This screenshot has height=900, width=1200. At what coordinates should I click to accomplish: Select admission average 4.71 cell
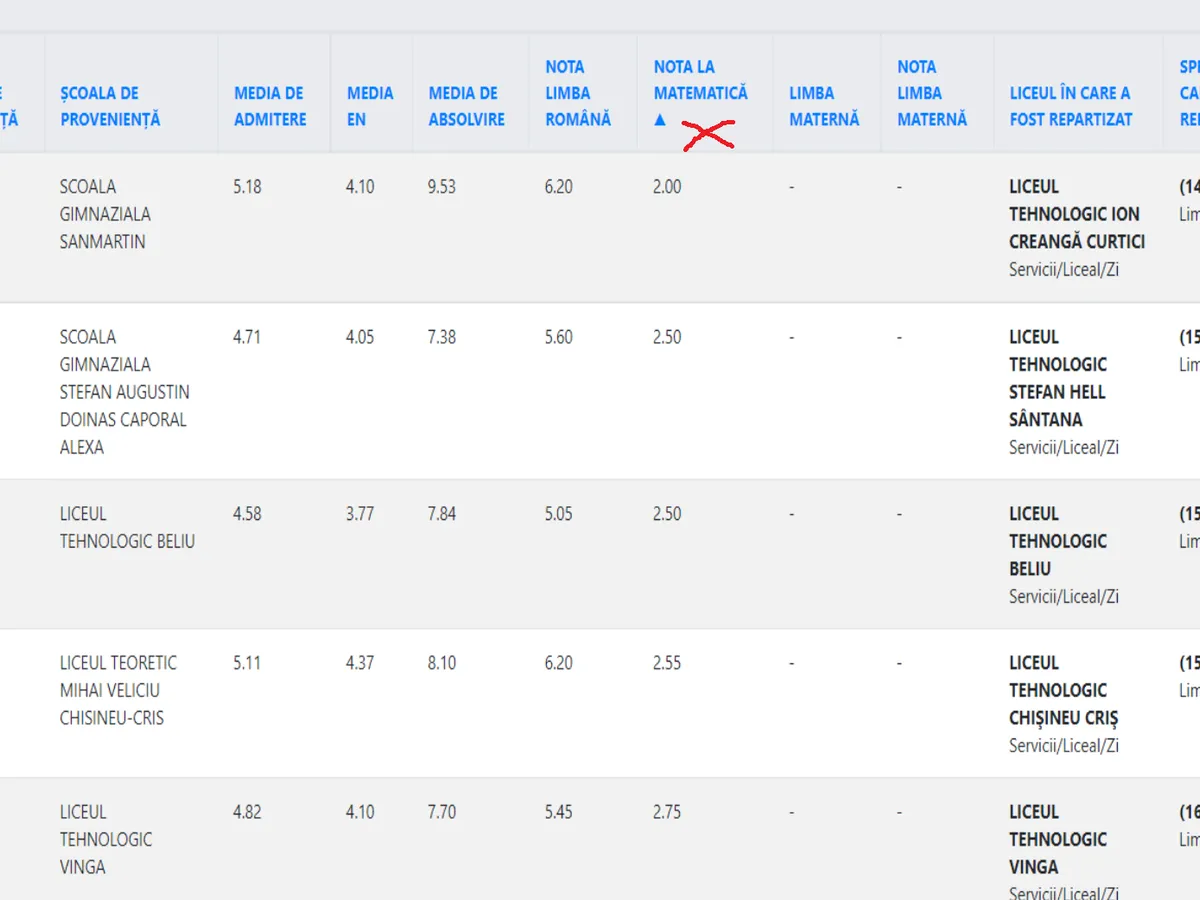pyautogui.click(x=247, y=337)
